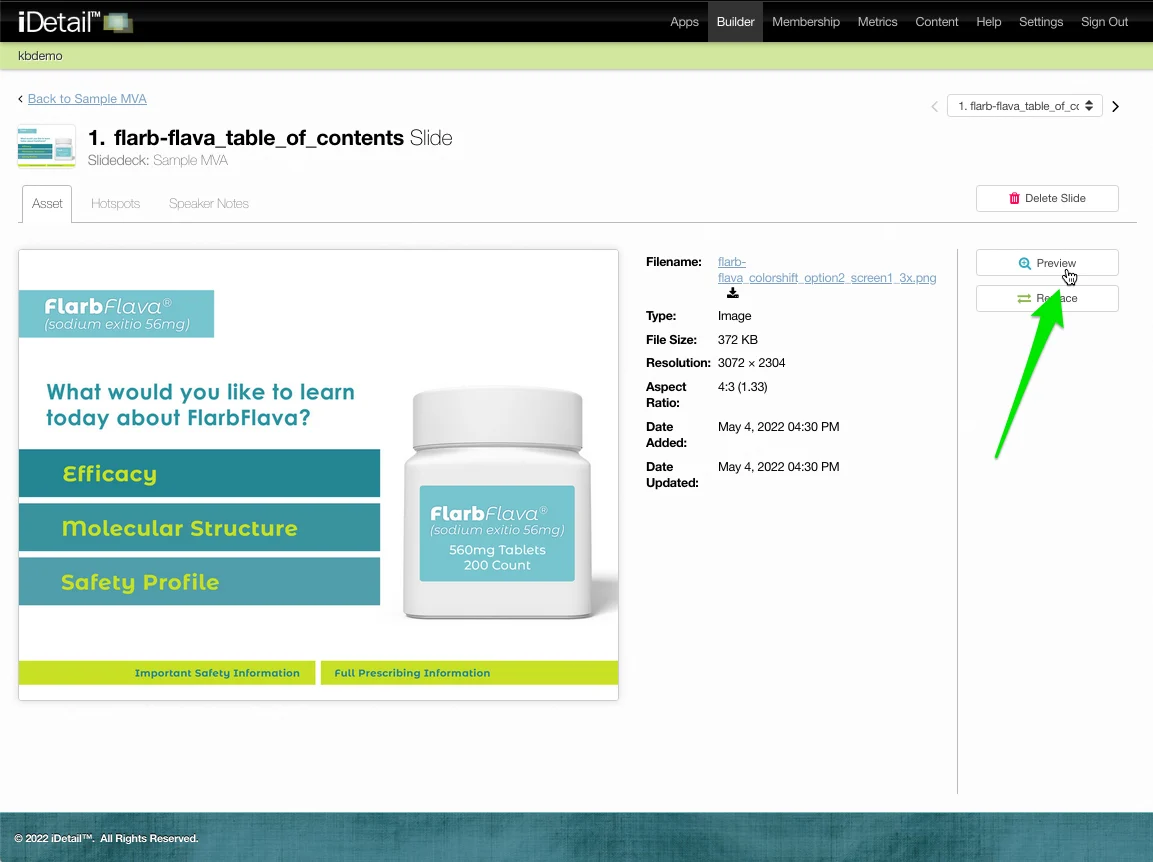This screenshot has width=1153, height=862.
Task: Open the Content menu
Action: coord(936,22)
